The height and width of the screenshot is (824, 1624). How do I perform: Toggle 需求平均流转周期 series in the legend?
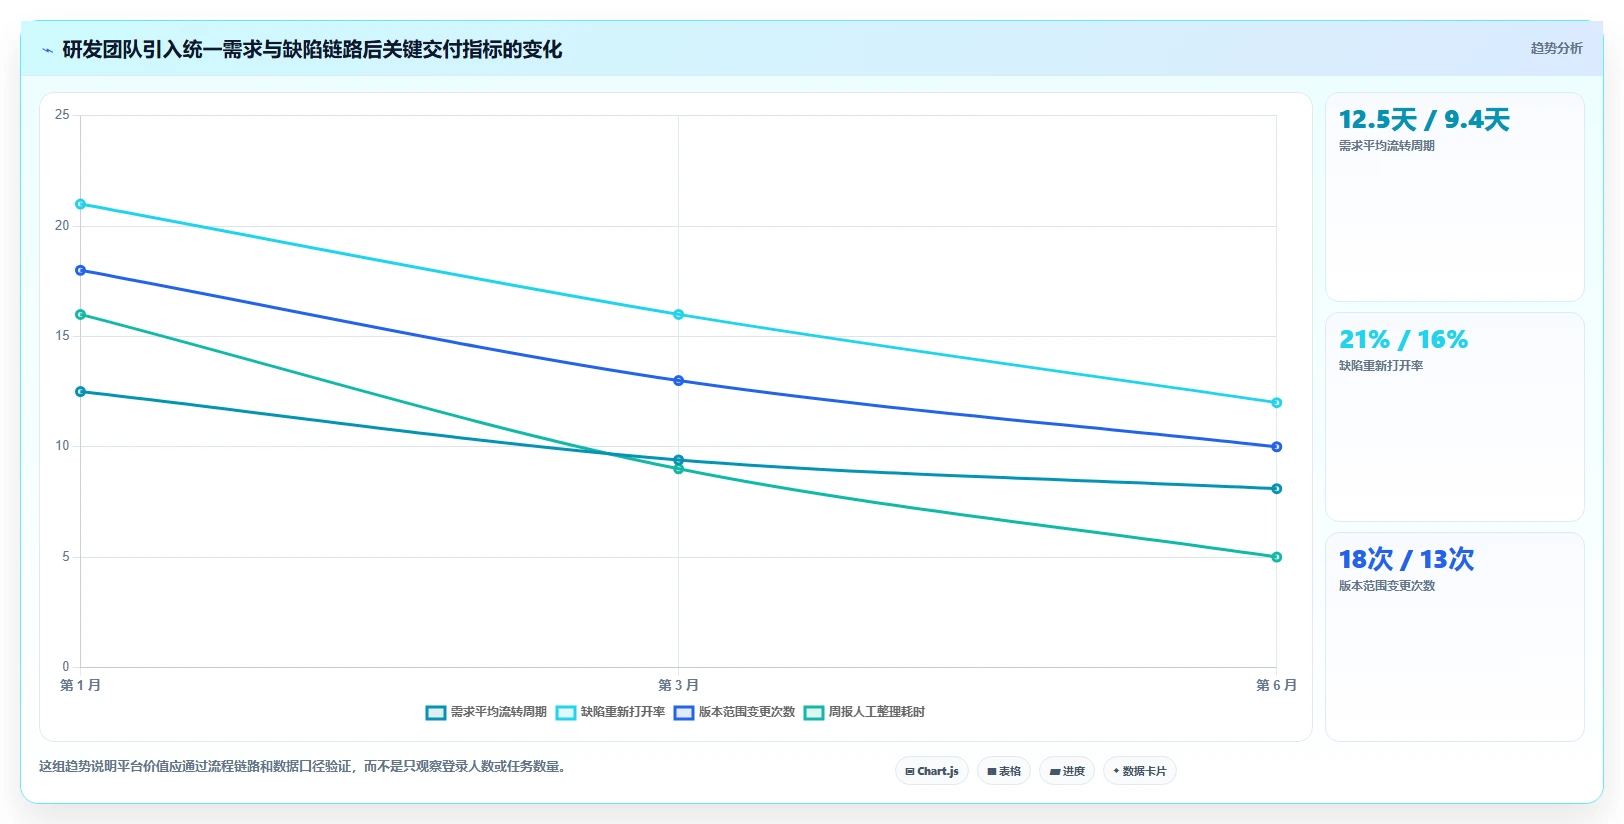486,712
